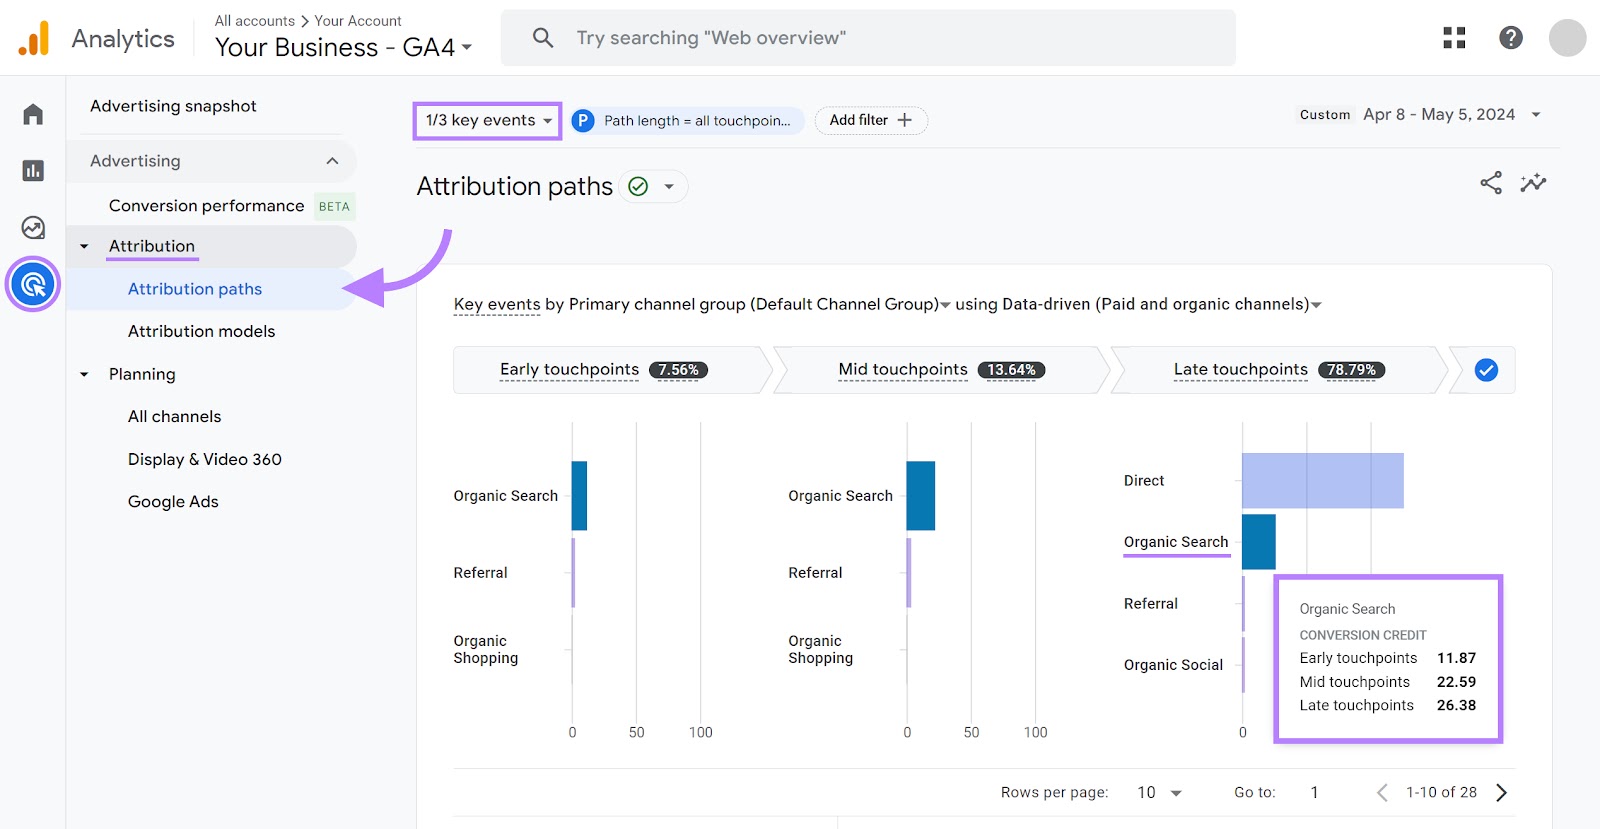Go to the next page of results

tap(1501, 793)
